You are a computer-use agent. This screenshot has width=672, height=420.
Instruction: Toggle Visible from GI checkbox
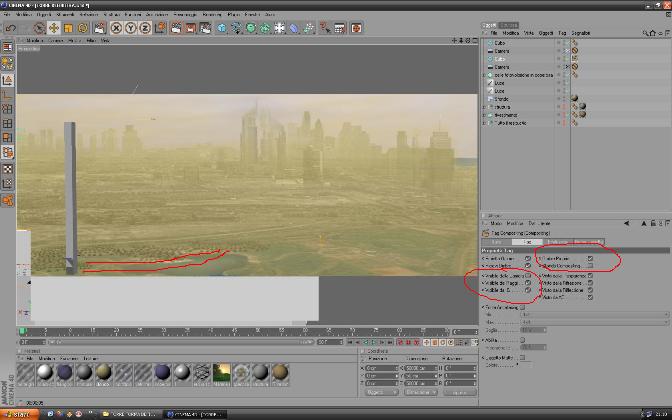click(x=528, y=290)
